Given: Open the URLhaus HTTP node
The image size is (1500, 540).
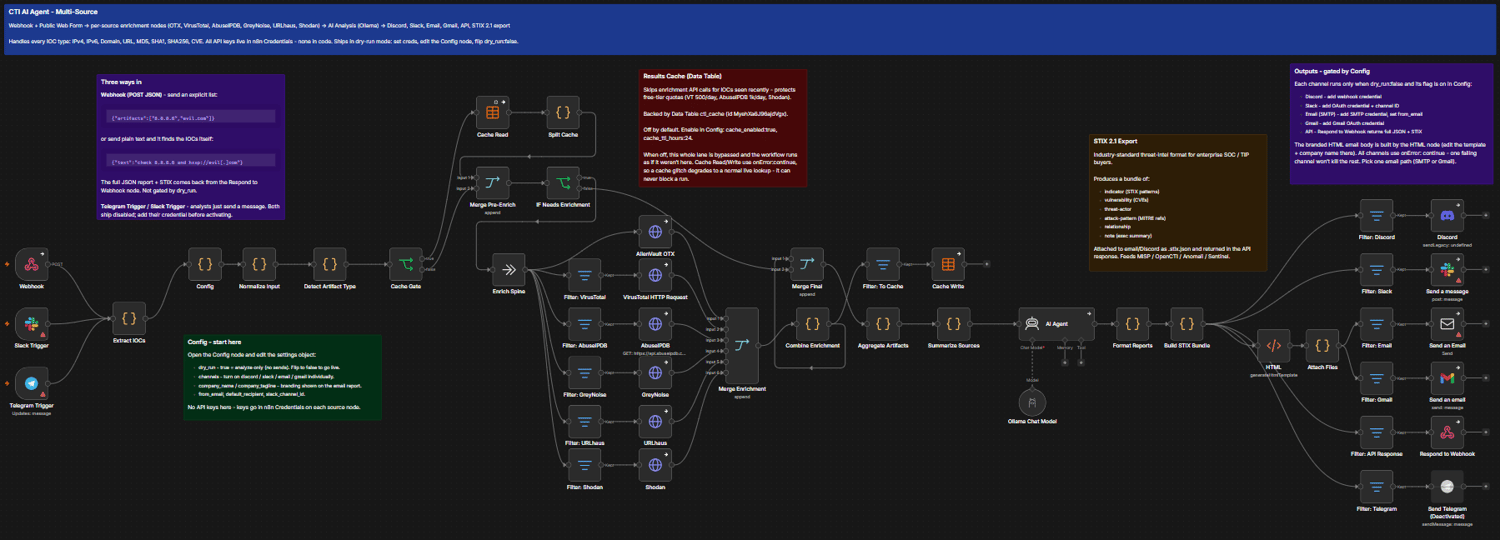Looking at the screenshot, I should tap(655, 421).
